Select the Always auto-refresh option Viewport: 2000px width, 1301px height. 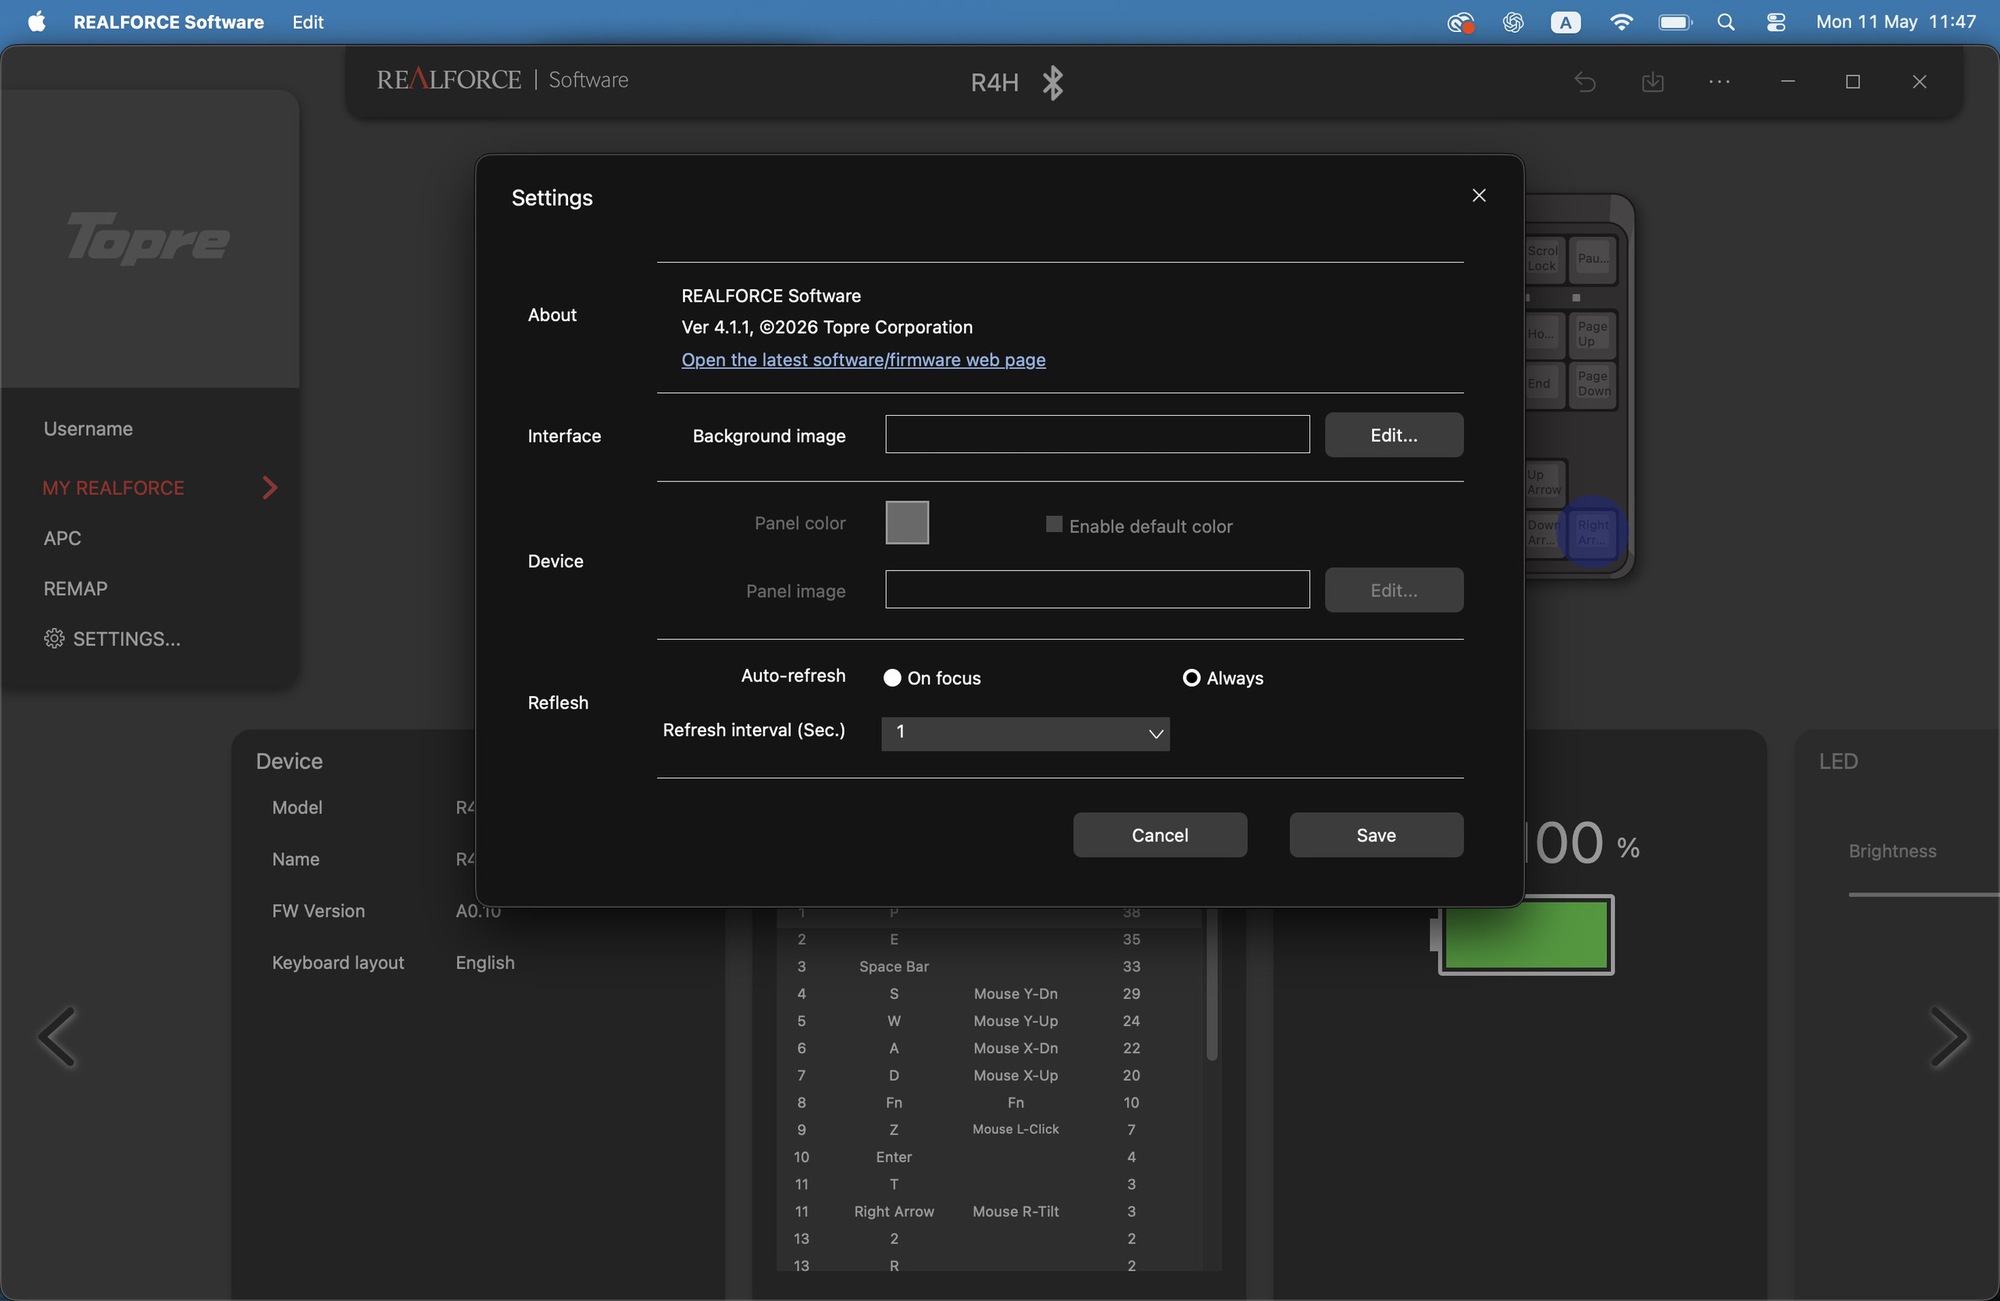(1191, 678)
